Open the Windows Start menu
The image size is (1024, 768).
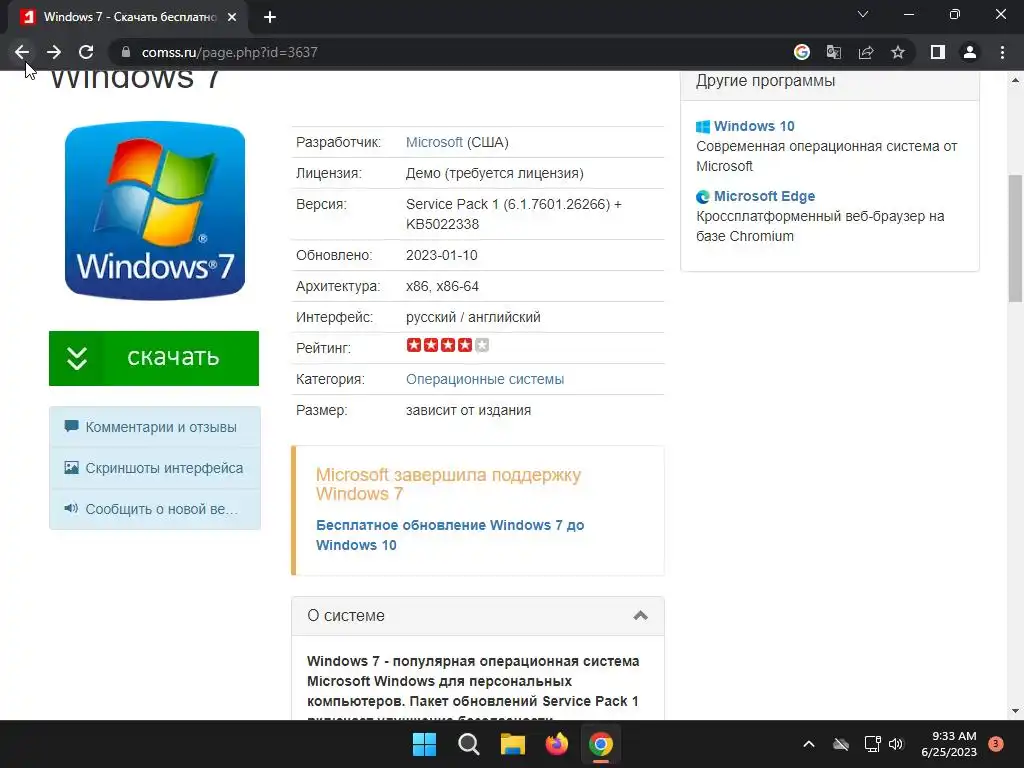click(x=424, y=744)
